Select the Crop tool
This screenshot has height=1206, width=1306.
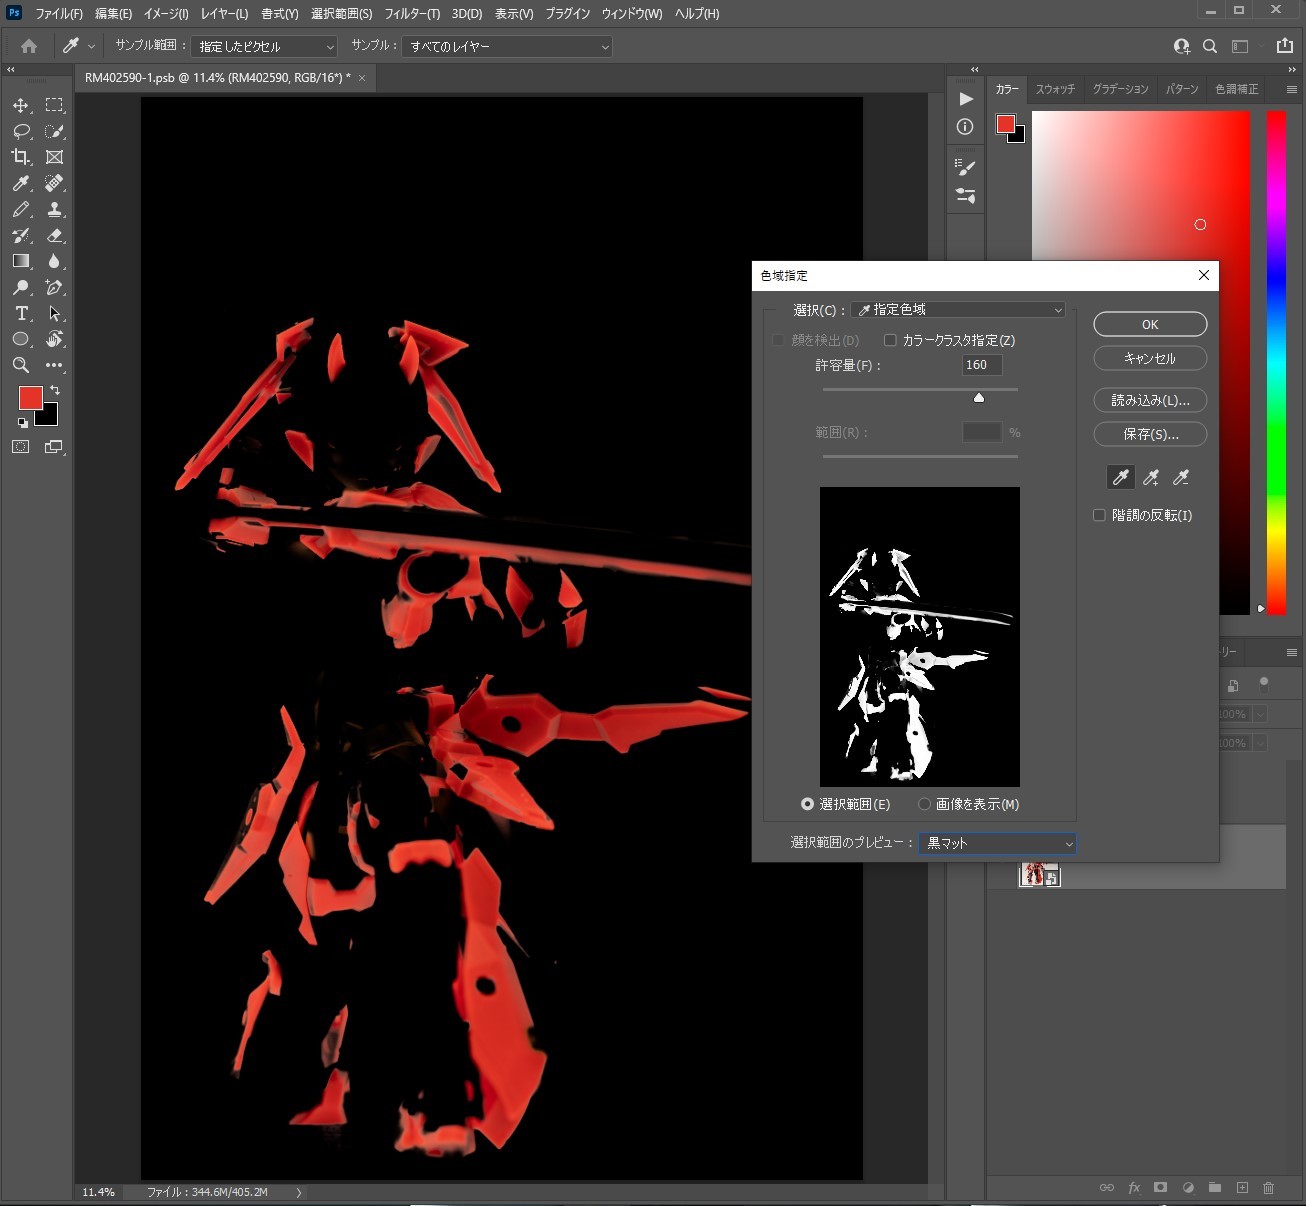[21, 157]
